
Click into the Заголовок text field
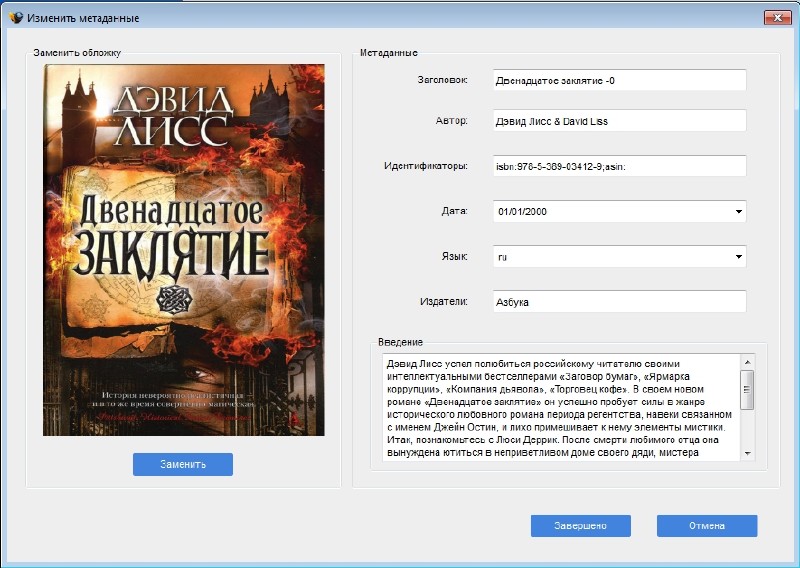[619, 80]
